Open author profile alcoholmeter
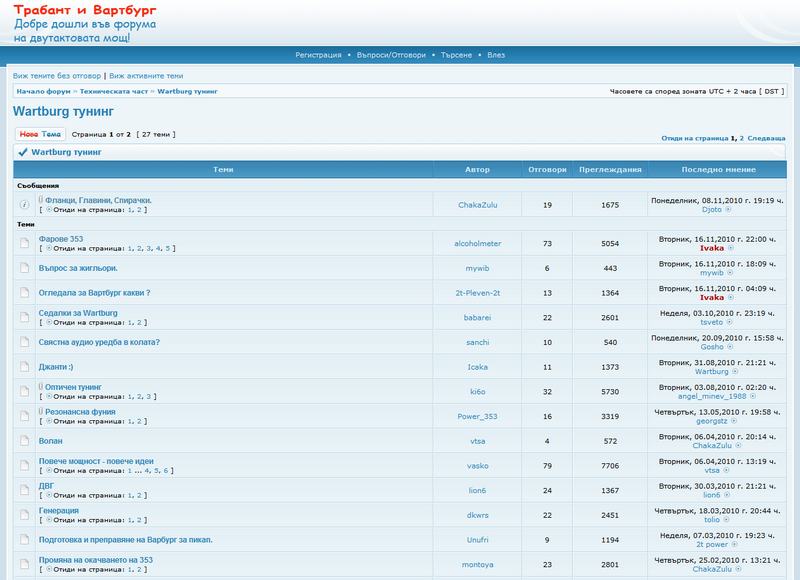This screenshot has width=800, height=580. (478, 243)
